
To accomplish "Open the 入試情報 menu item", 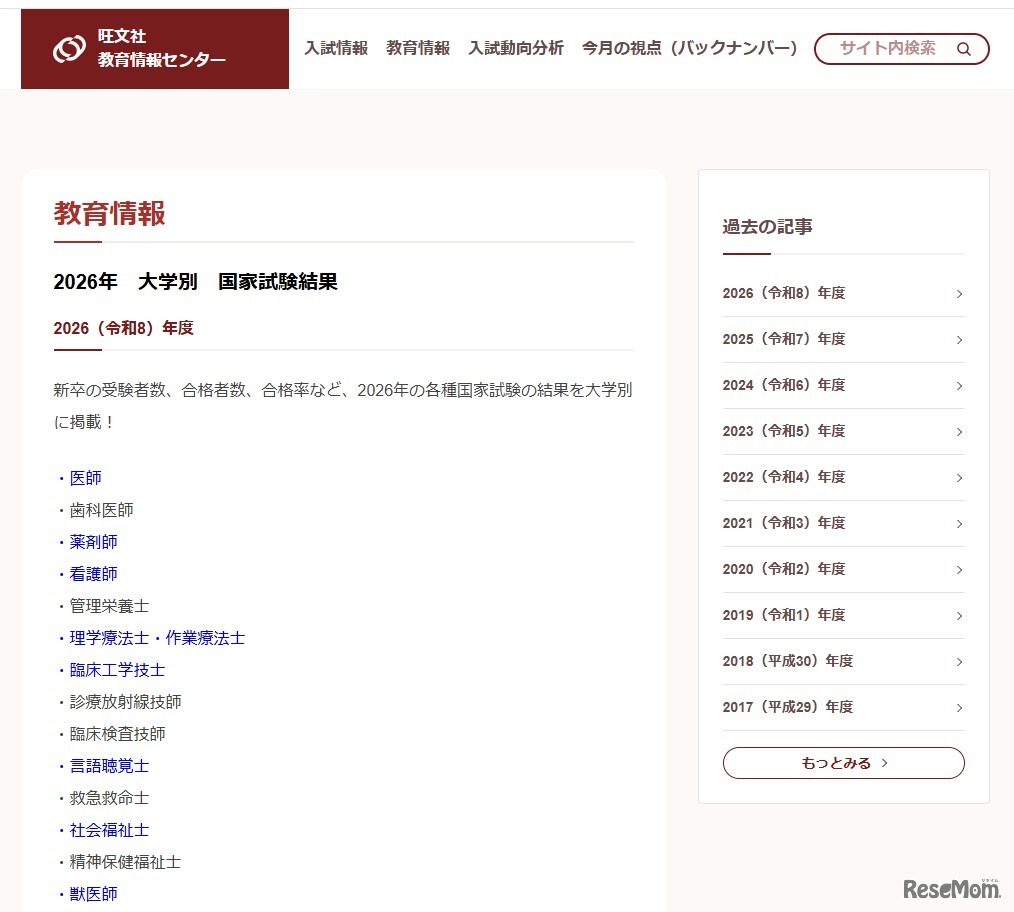I will [336, 47].
